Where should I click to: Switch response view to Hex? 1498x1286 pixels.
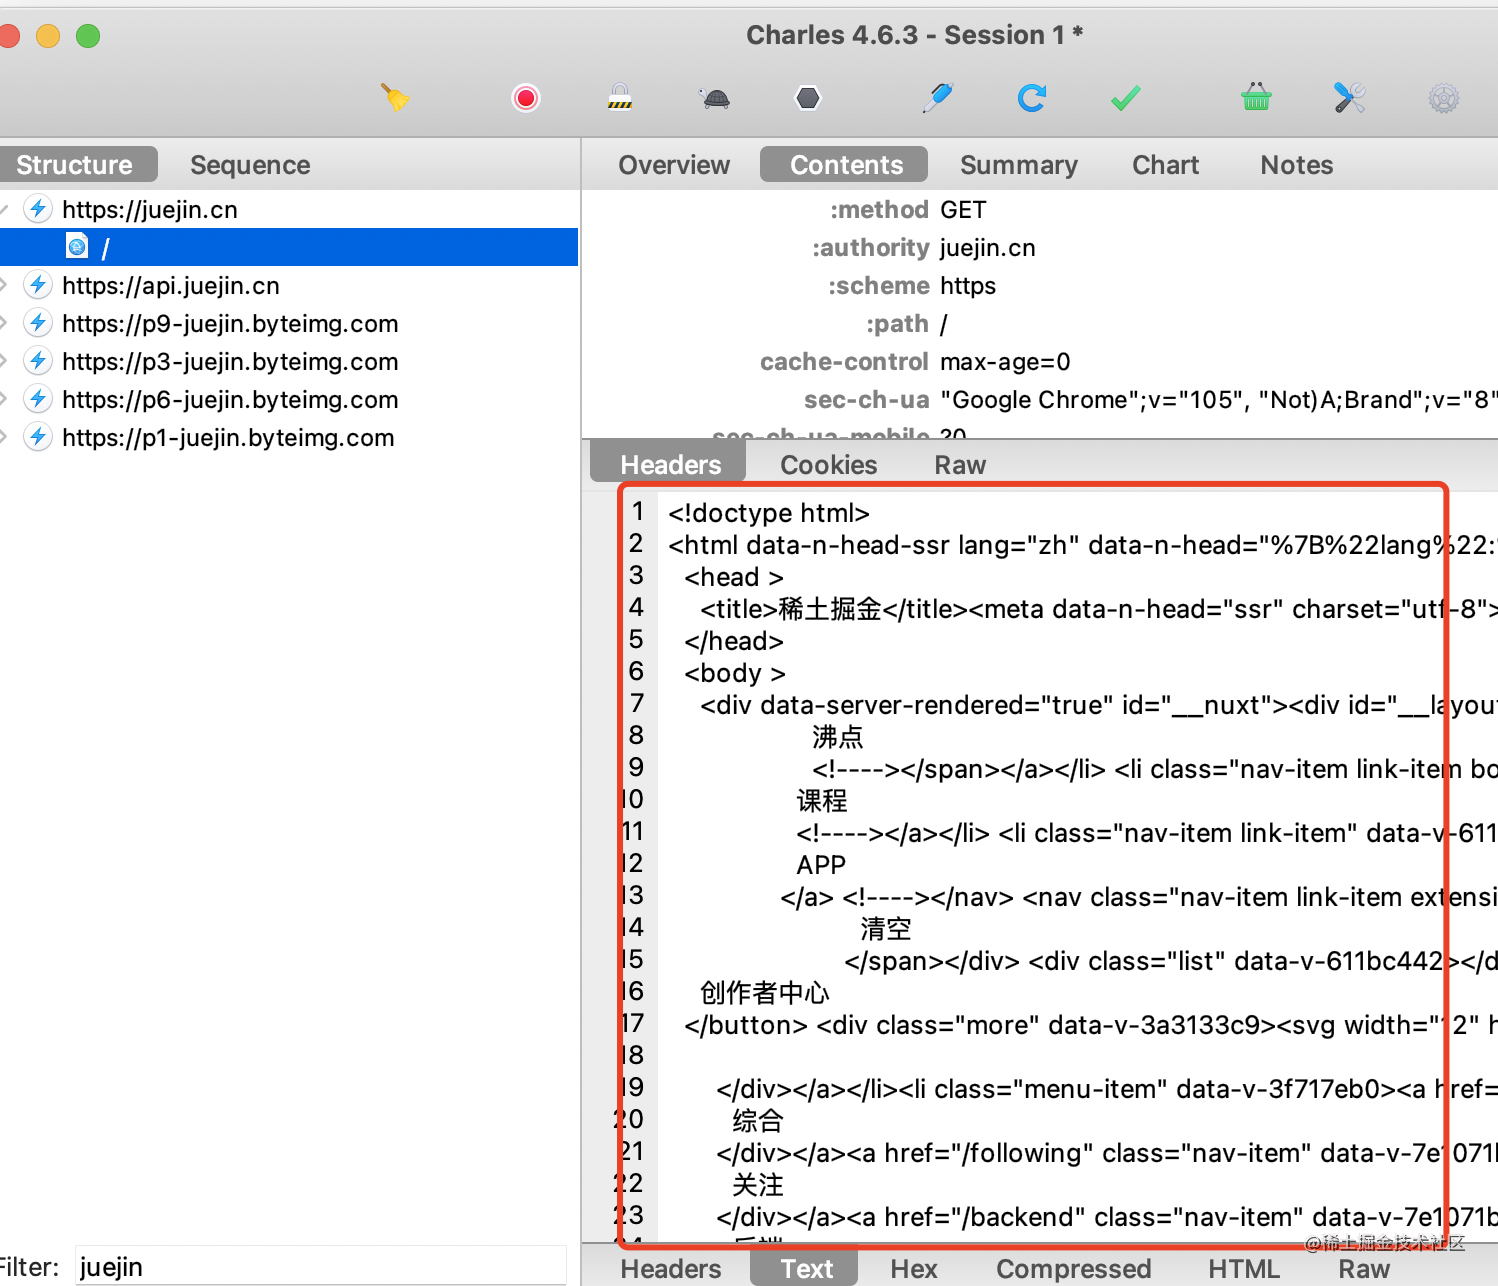[914, 1269]
